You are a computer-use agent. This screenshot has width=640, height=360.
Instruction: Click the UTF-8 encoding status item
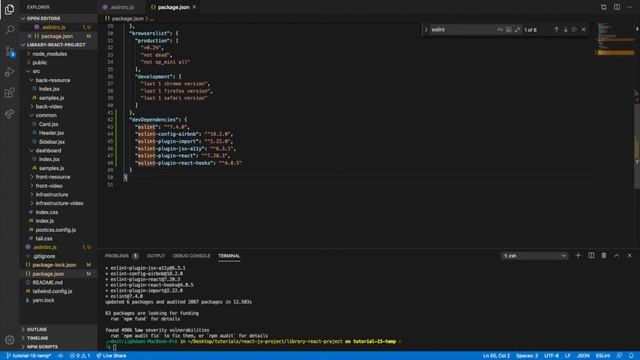click(x=551, y=356)
